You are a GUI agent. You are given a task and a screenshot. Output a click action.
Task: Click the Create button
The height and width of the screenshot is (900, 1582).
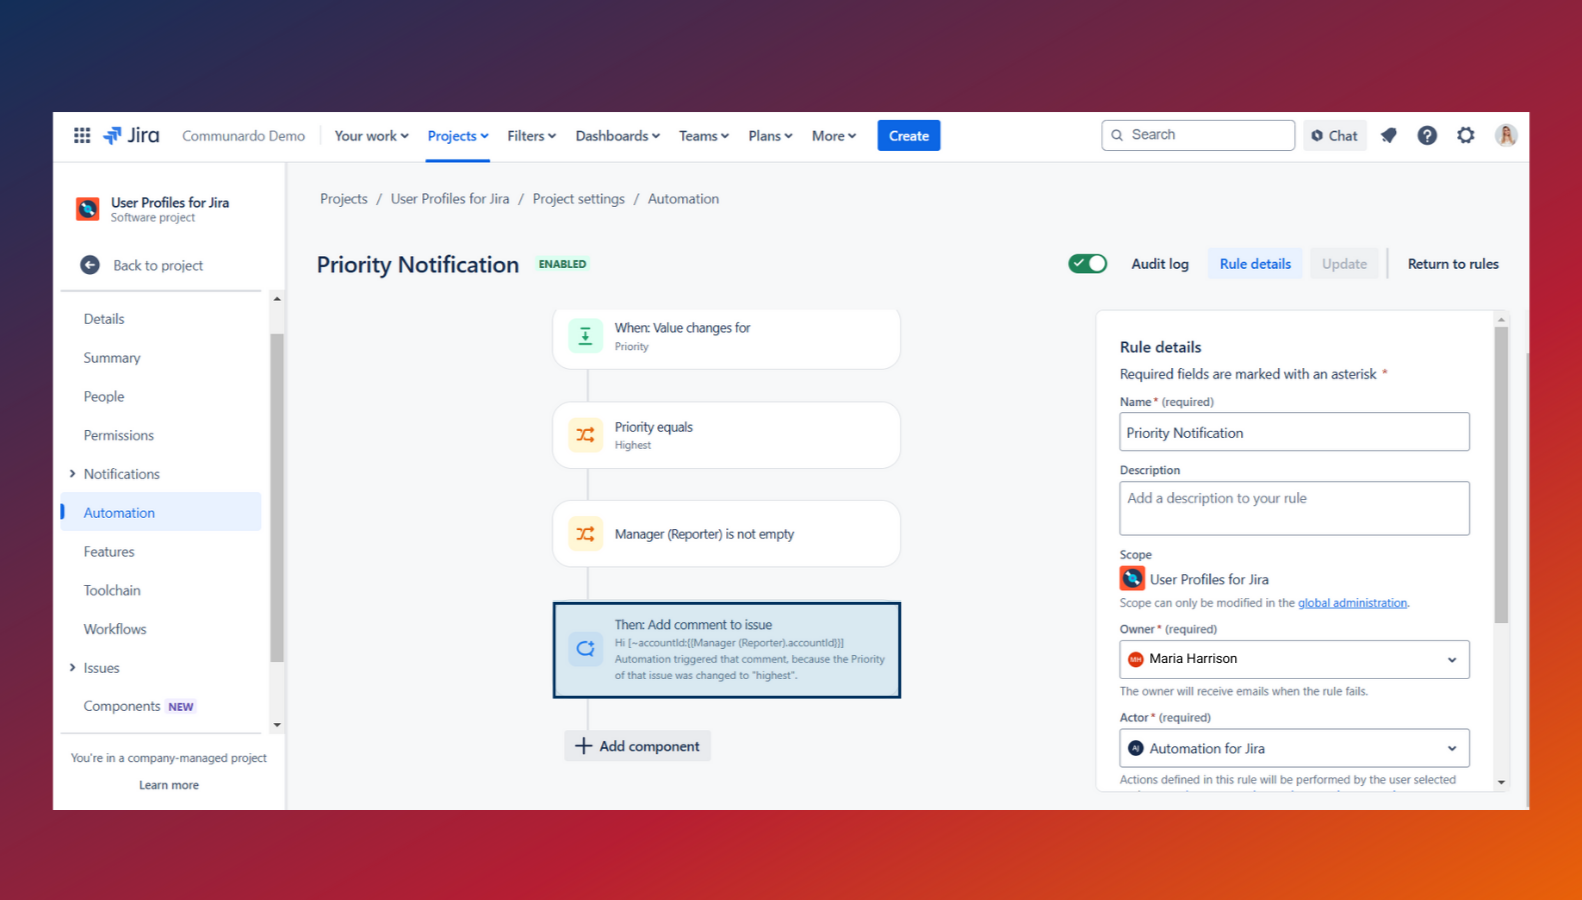click(x=909, y=136)
